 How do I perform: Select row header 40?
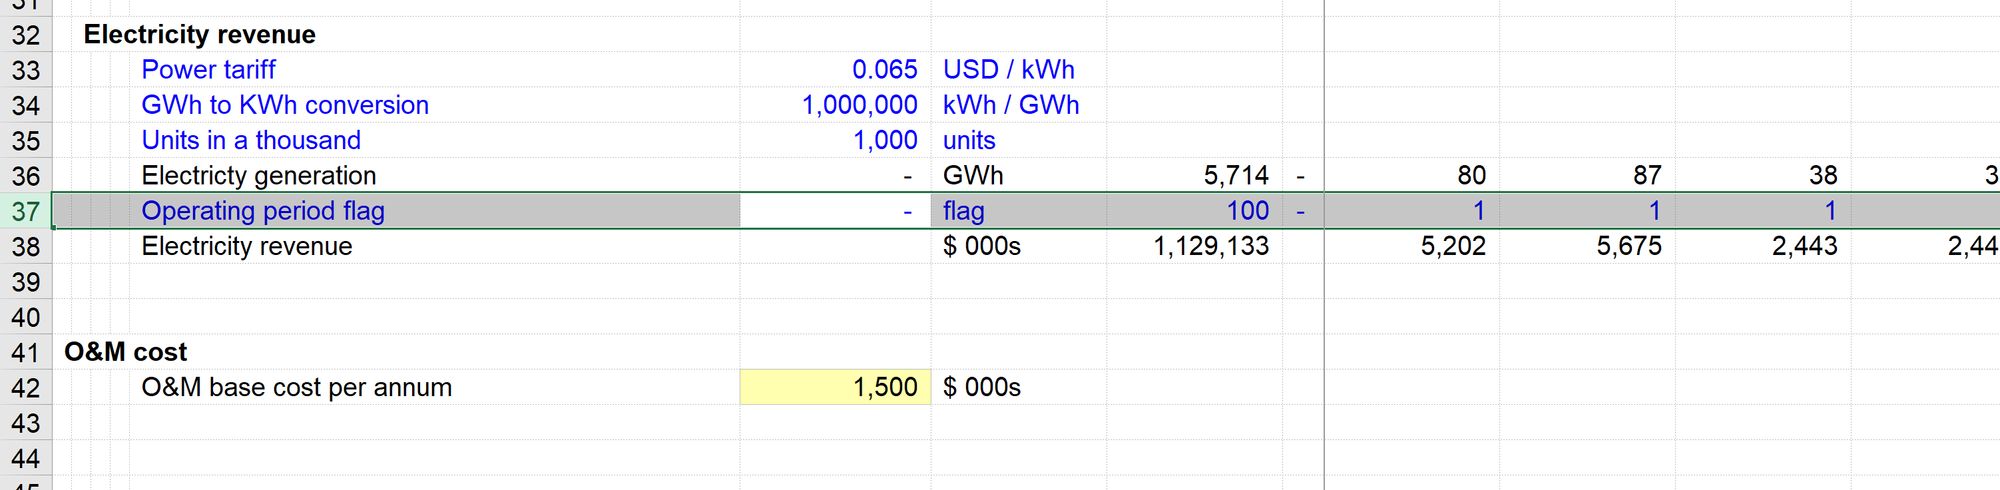[x=26, y=317]
